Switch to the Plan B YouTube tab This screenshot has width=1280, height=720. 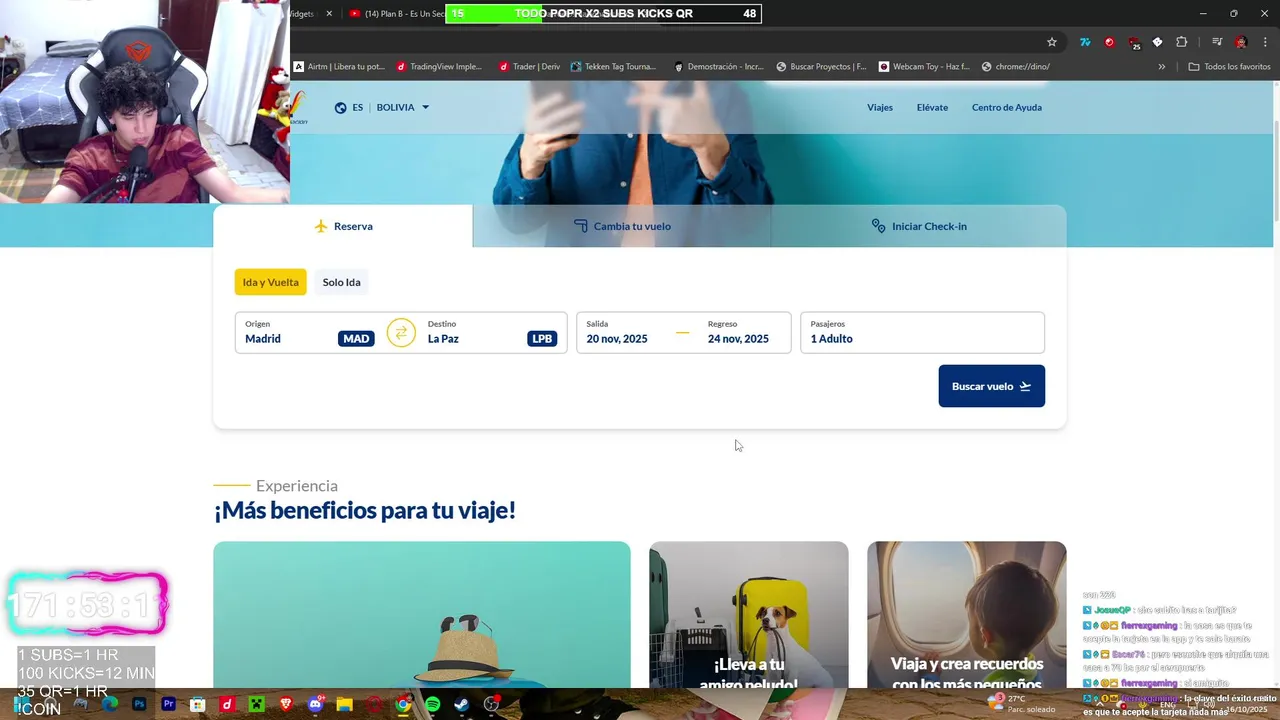(x=395, y=14)
